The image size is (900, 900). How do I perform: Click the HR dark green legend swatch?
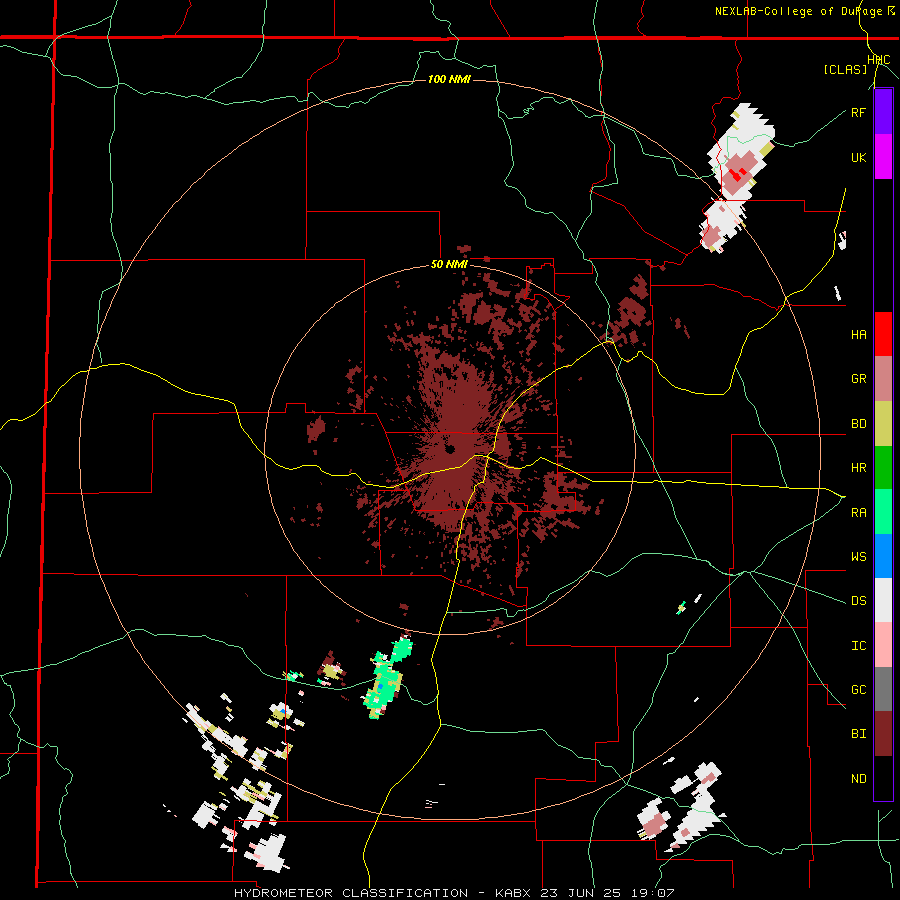click(883, 468)
